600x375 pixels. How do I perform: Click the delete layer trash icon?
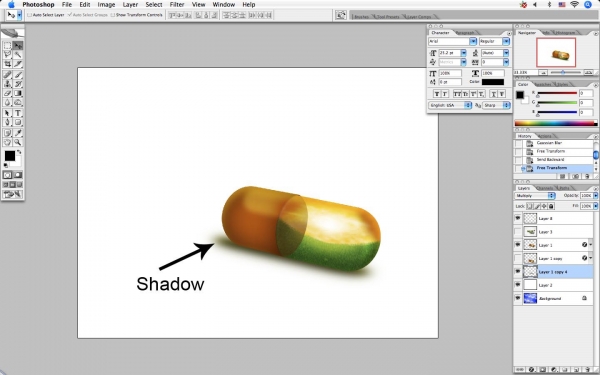586,370
